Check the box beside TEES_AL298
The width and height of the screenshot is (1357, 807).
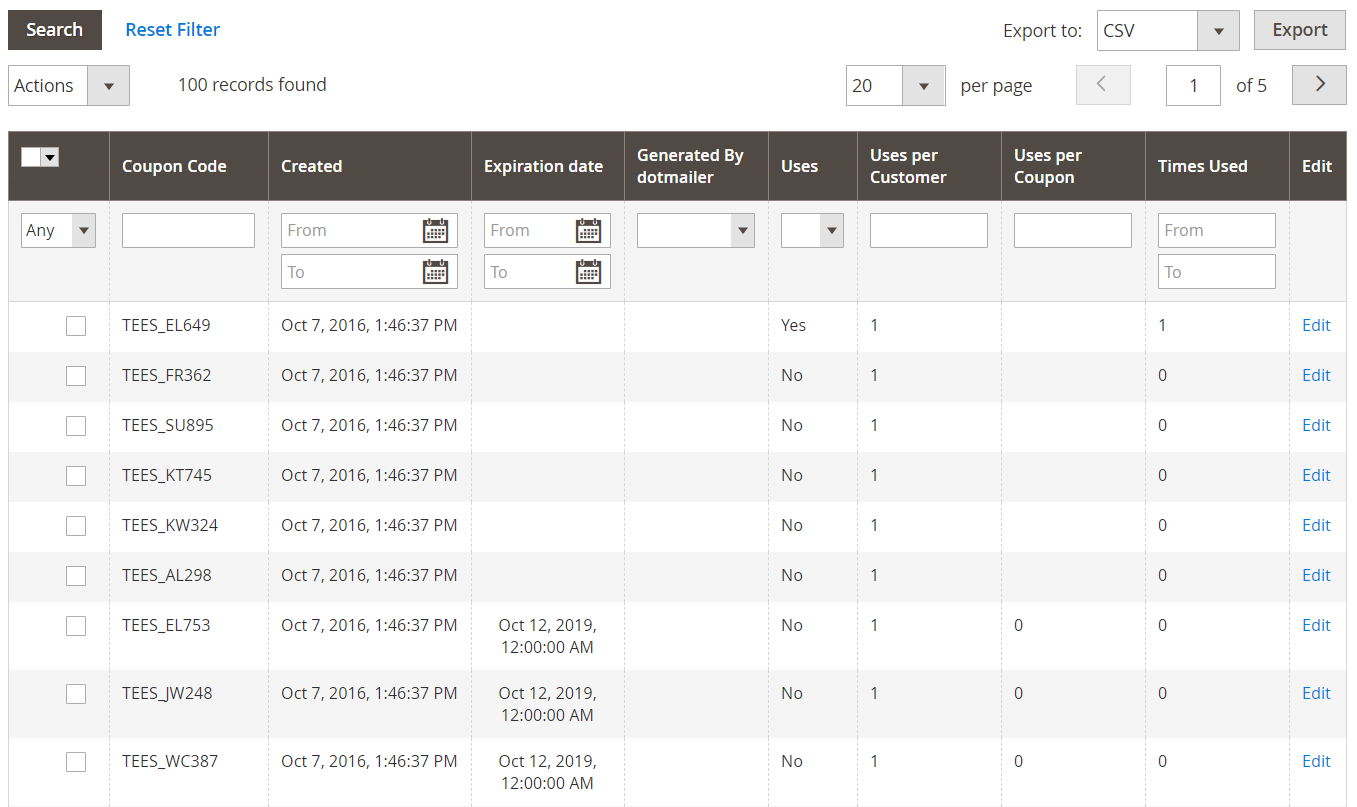[76, 576]
